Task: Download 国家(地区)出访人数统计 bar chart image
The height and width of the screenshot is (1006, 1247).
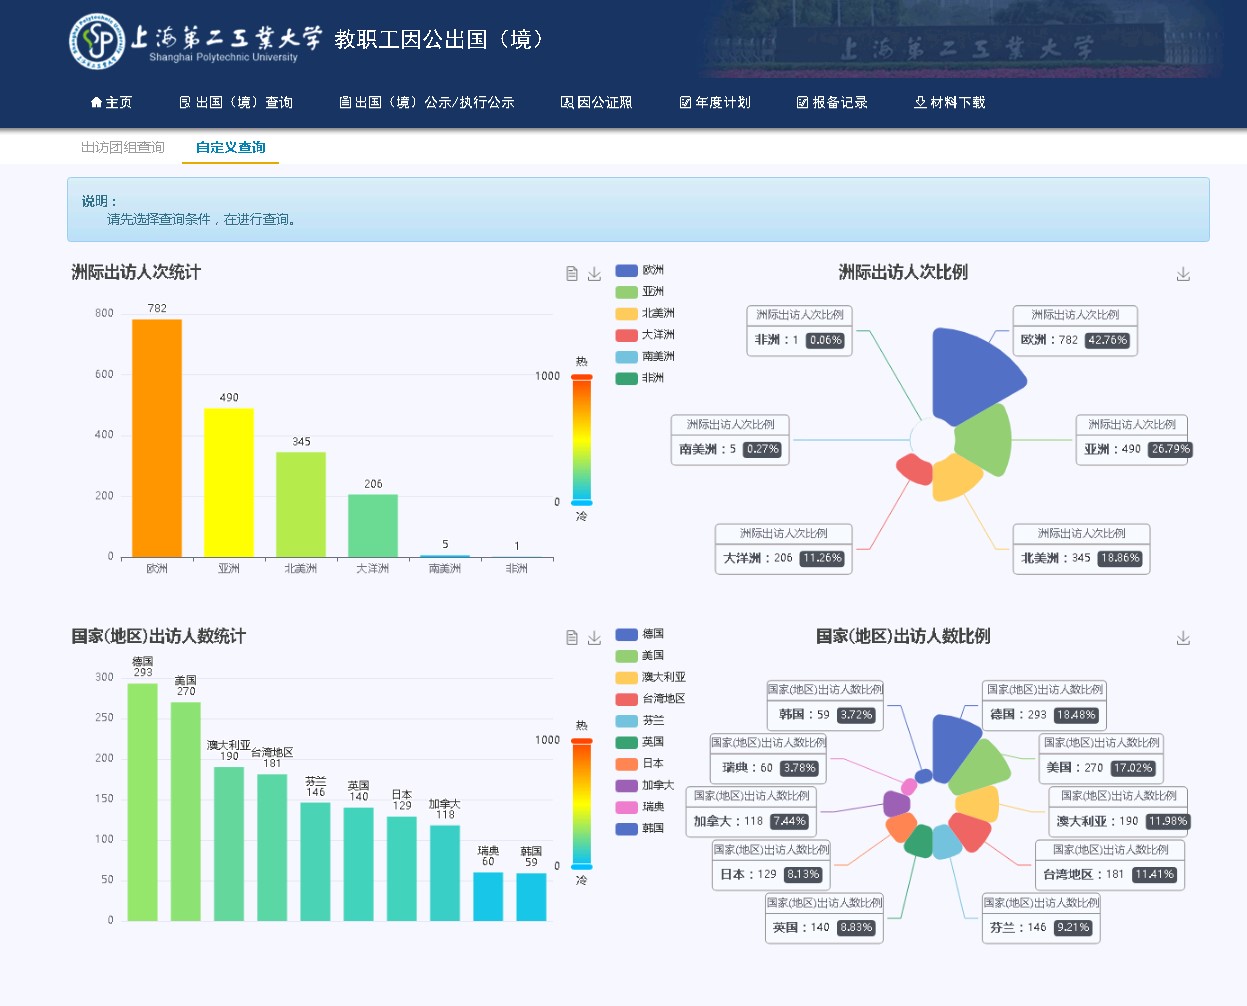Action: click(594, 638)
